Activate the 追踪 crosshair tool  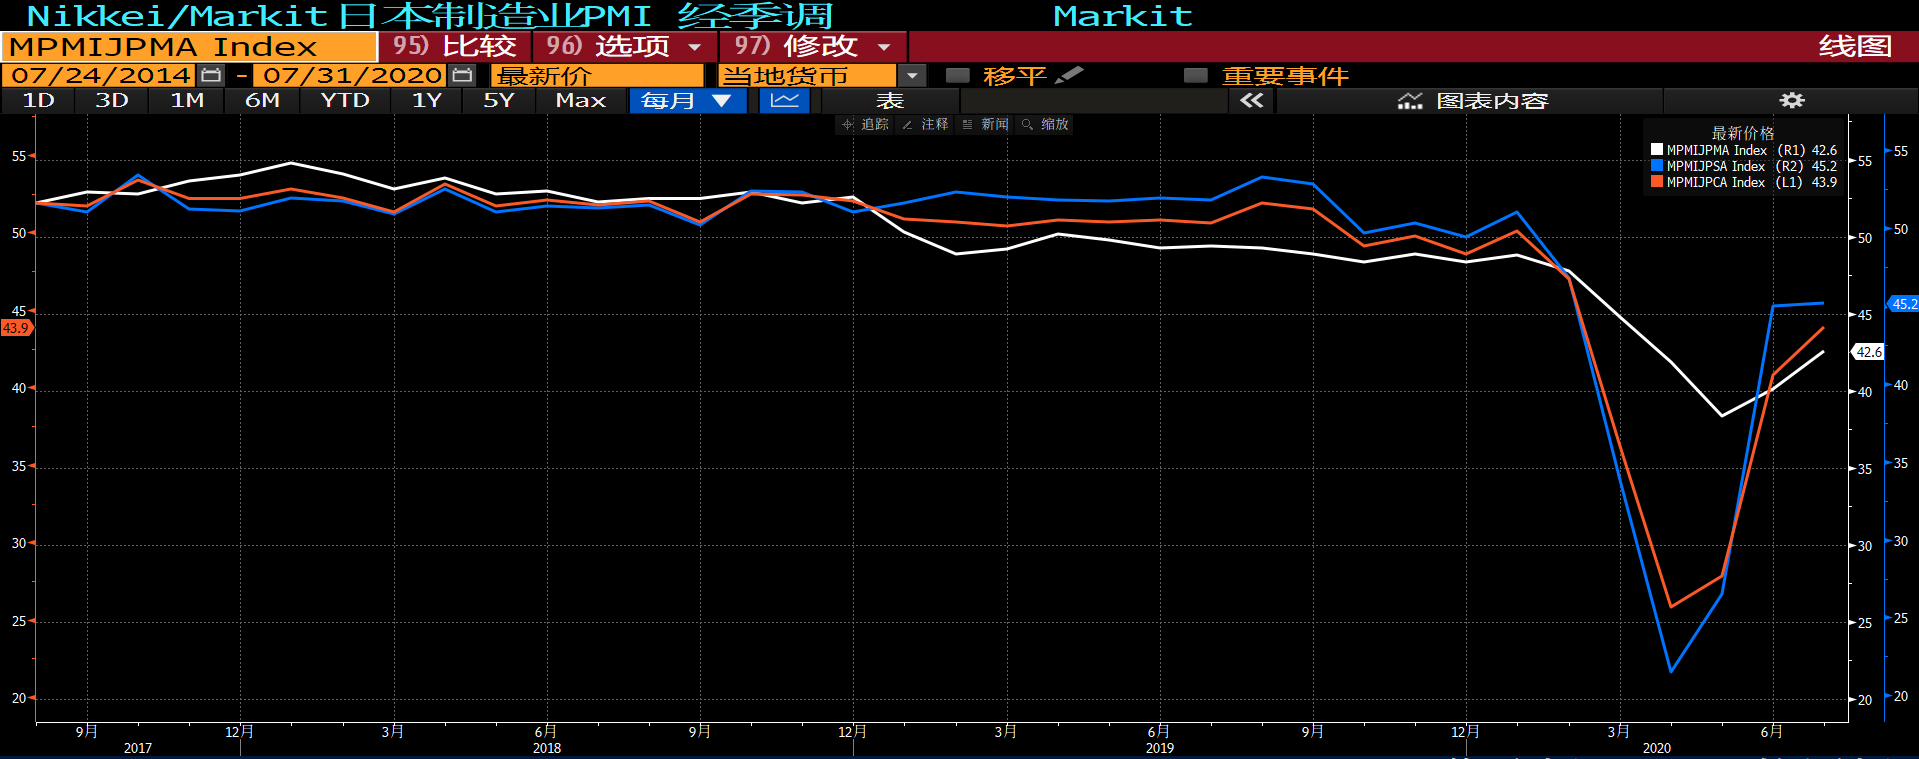coord(866,124)
